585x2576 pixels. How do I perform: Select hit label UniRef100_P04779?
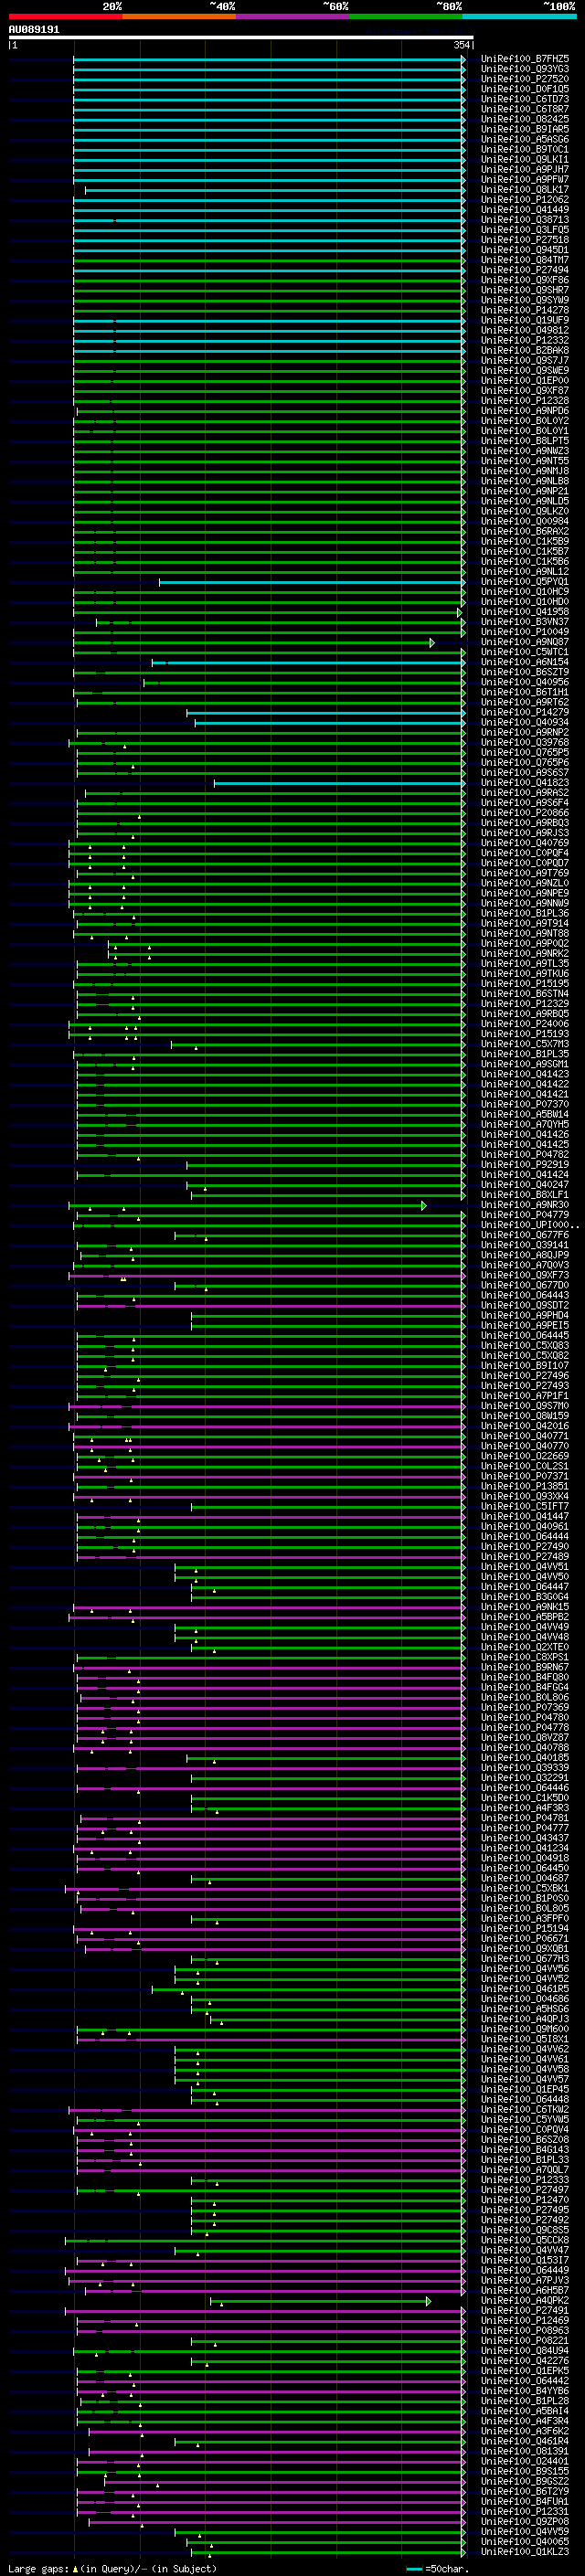click(525, 1215)
